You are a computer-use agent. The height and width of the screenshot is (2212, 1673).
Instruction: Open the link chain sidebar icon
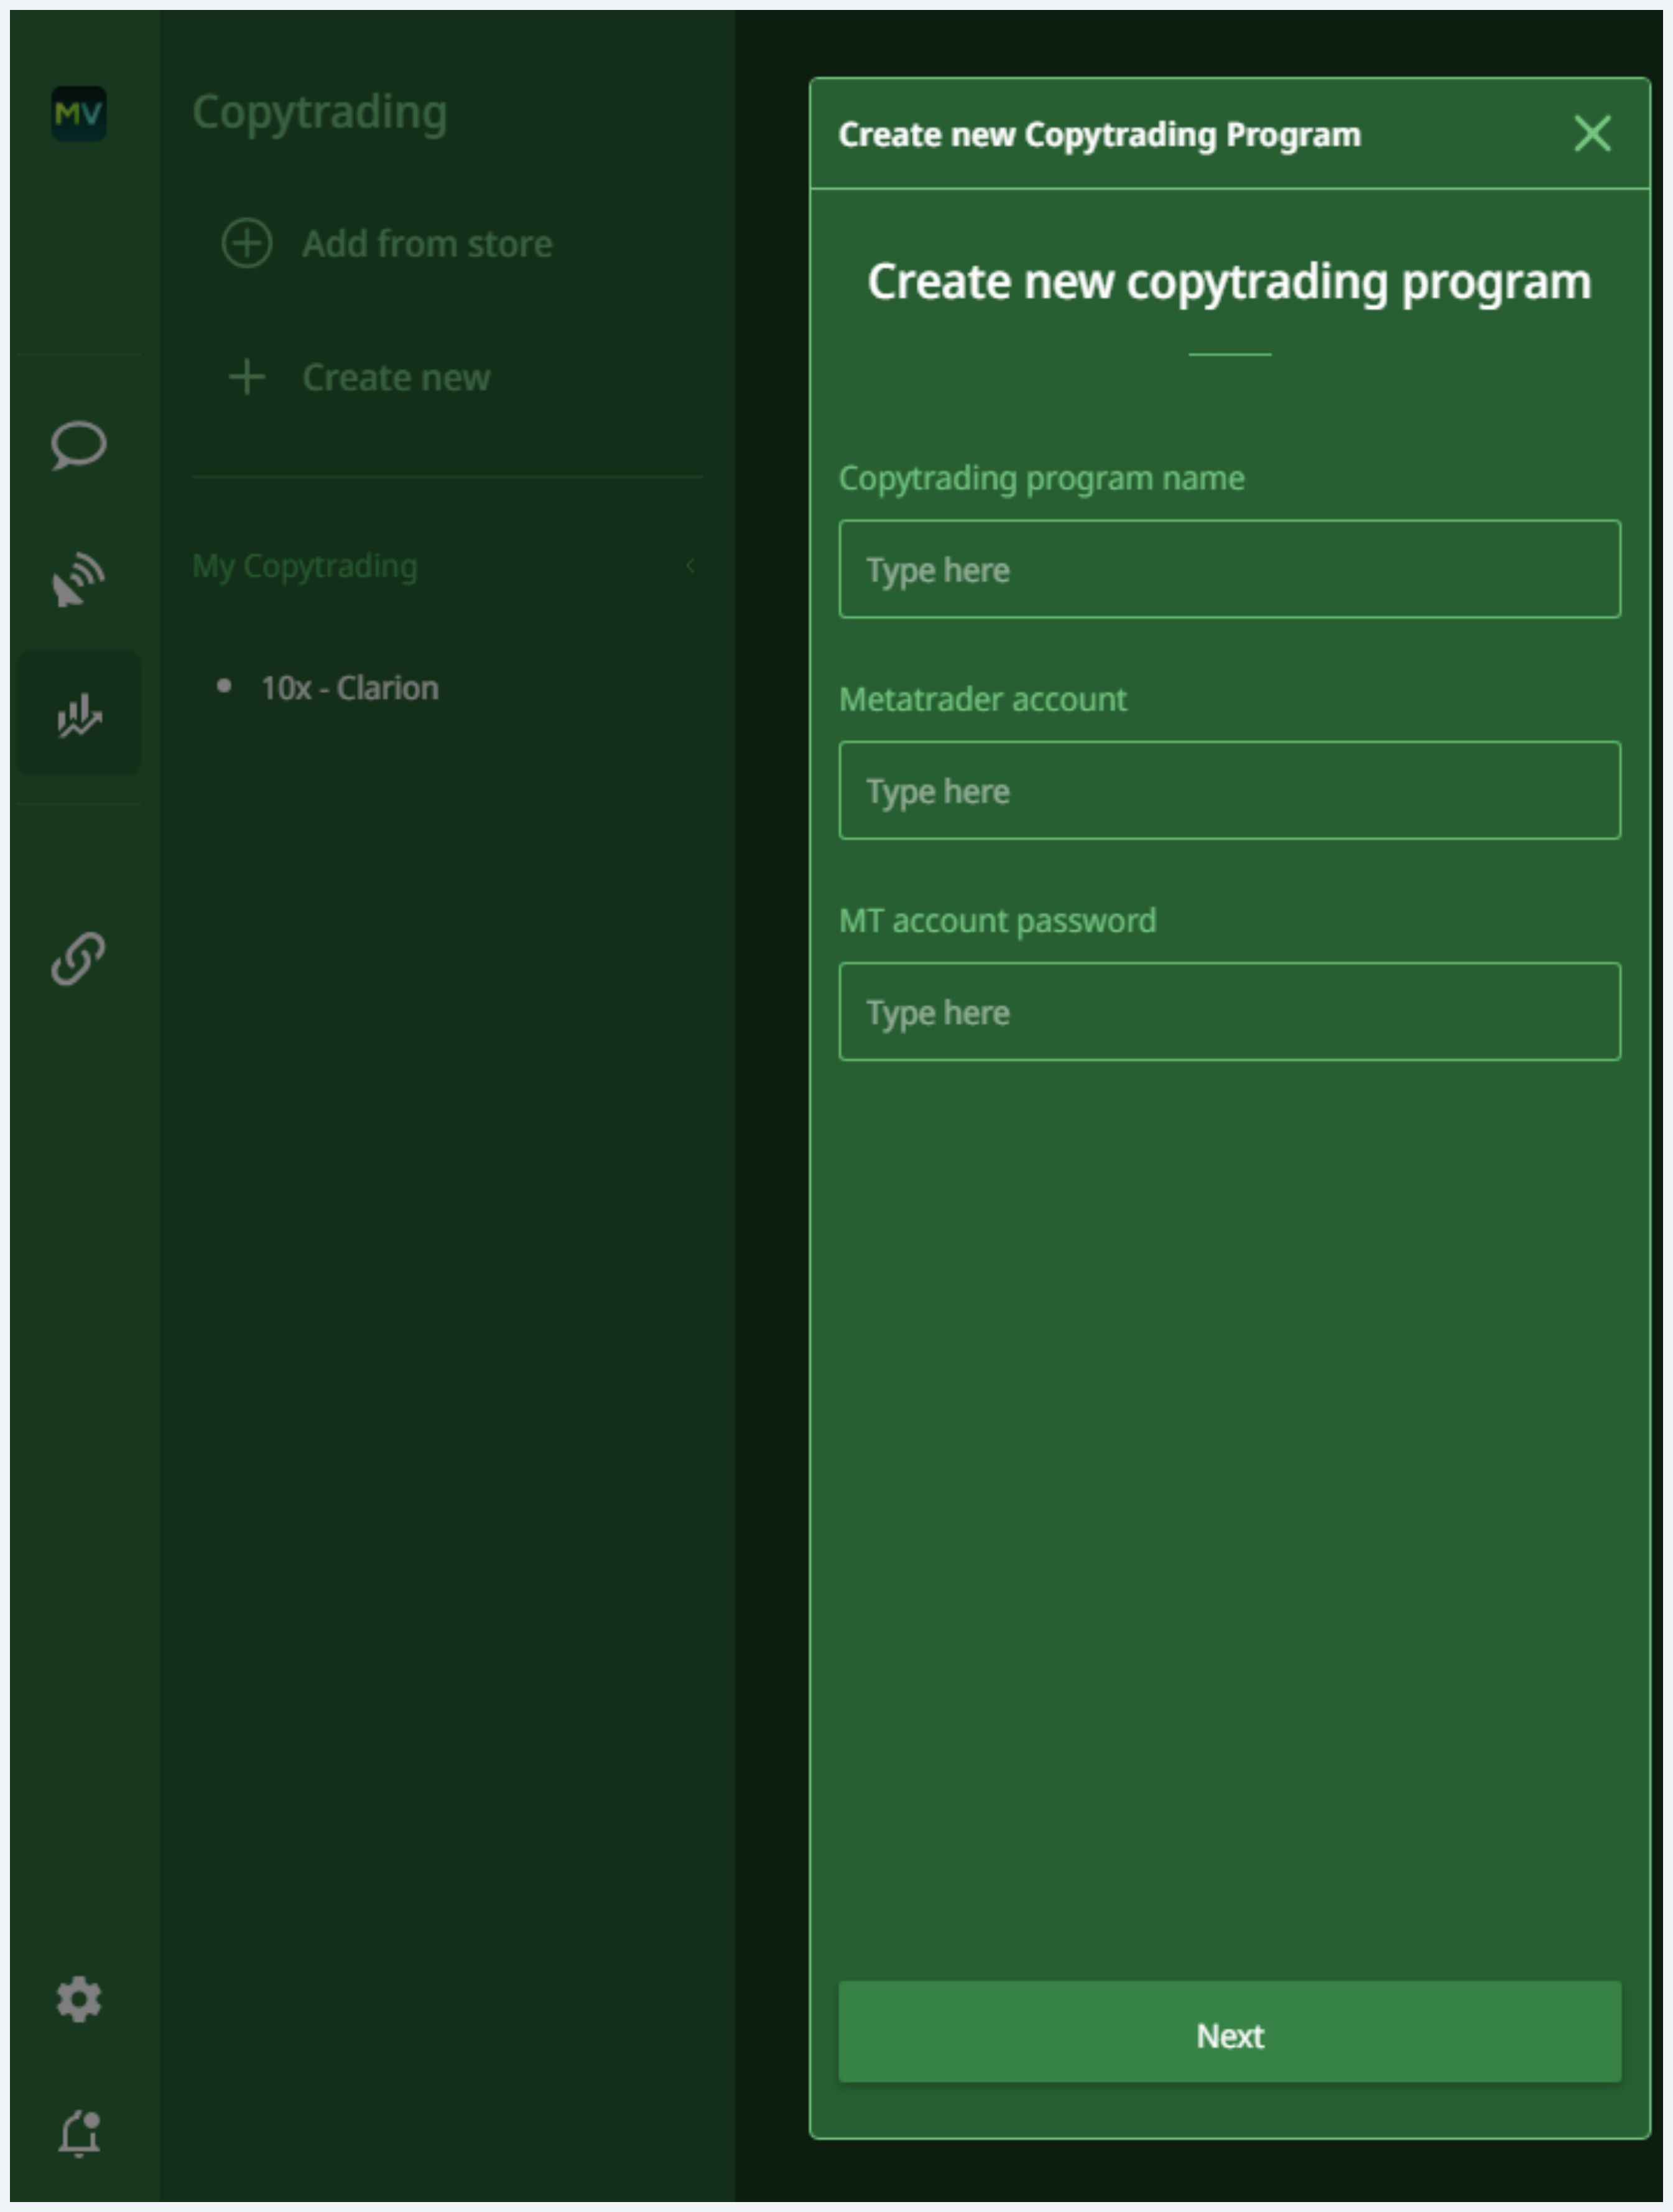click(x=78, y=959)
